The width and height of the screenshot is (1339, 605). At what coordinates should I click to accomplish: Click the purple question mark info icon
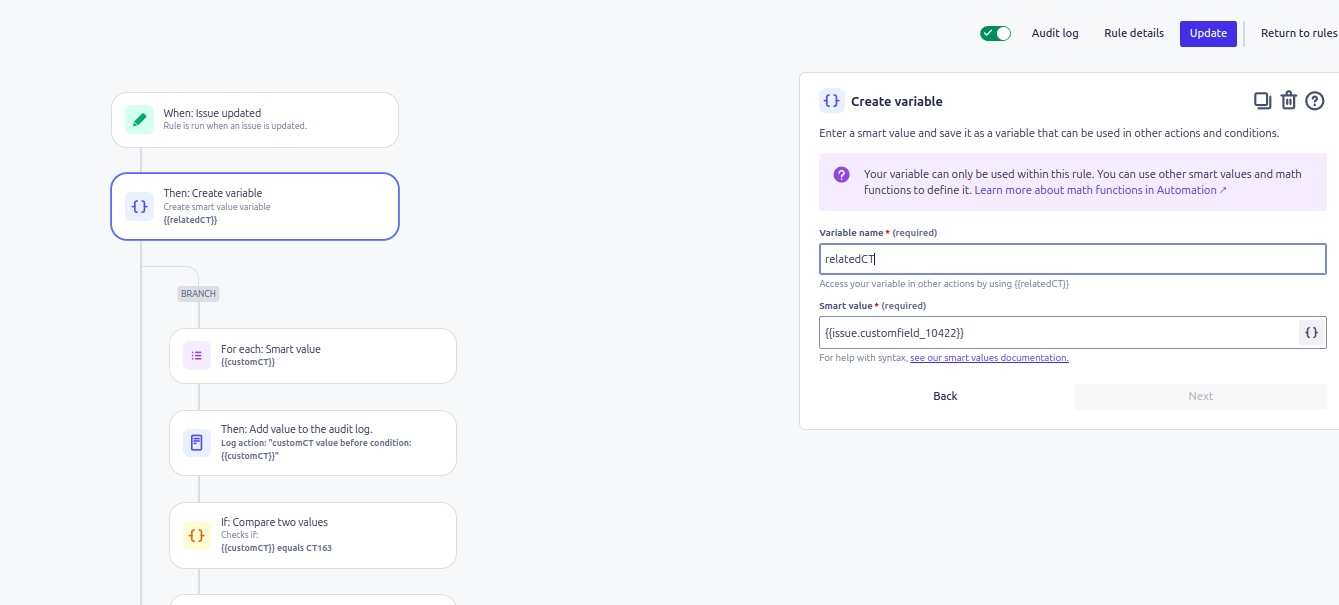841,174
